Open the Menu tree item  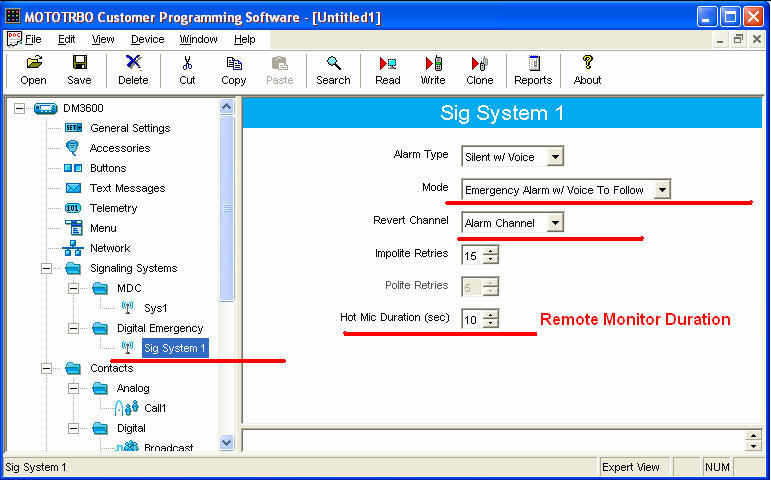click(x=103, y=228)
